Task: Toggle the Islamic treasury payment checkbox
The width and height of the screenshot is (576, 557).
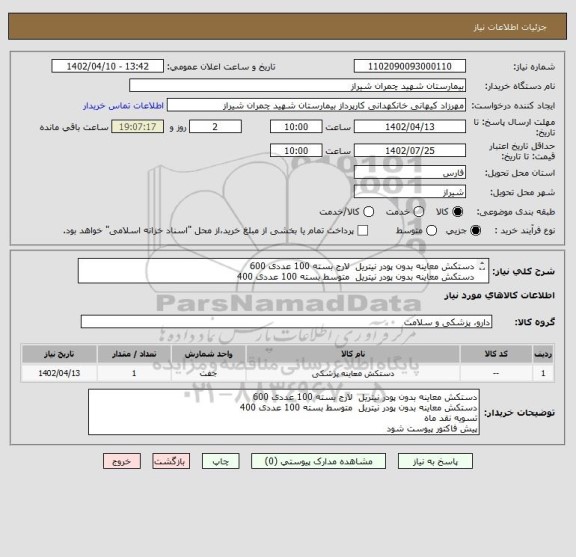Action: [x=363, y=231]
